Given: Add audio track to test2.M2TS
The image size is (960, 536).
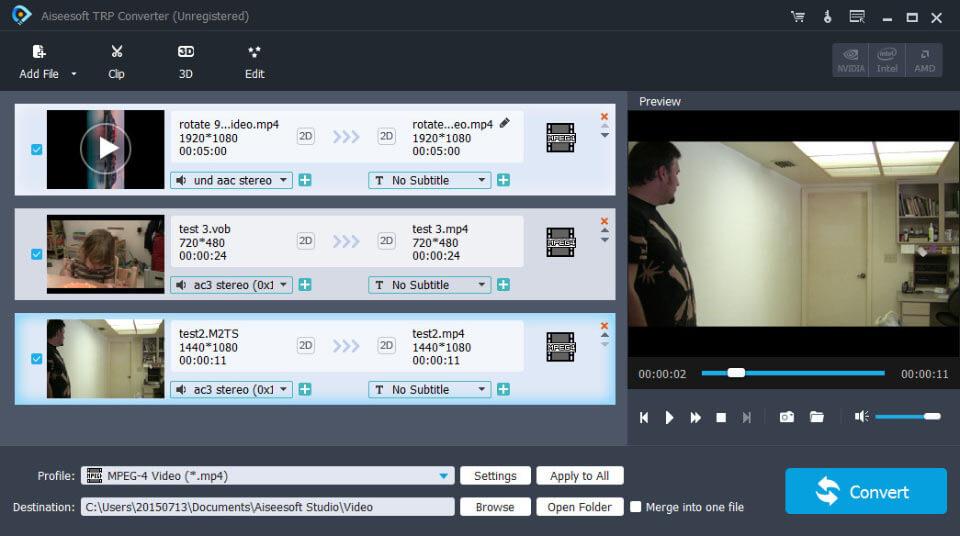Looking at the screenshot, I should click(x=305, y=390).
